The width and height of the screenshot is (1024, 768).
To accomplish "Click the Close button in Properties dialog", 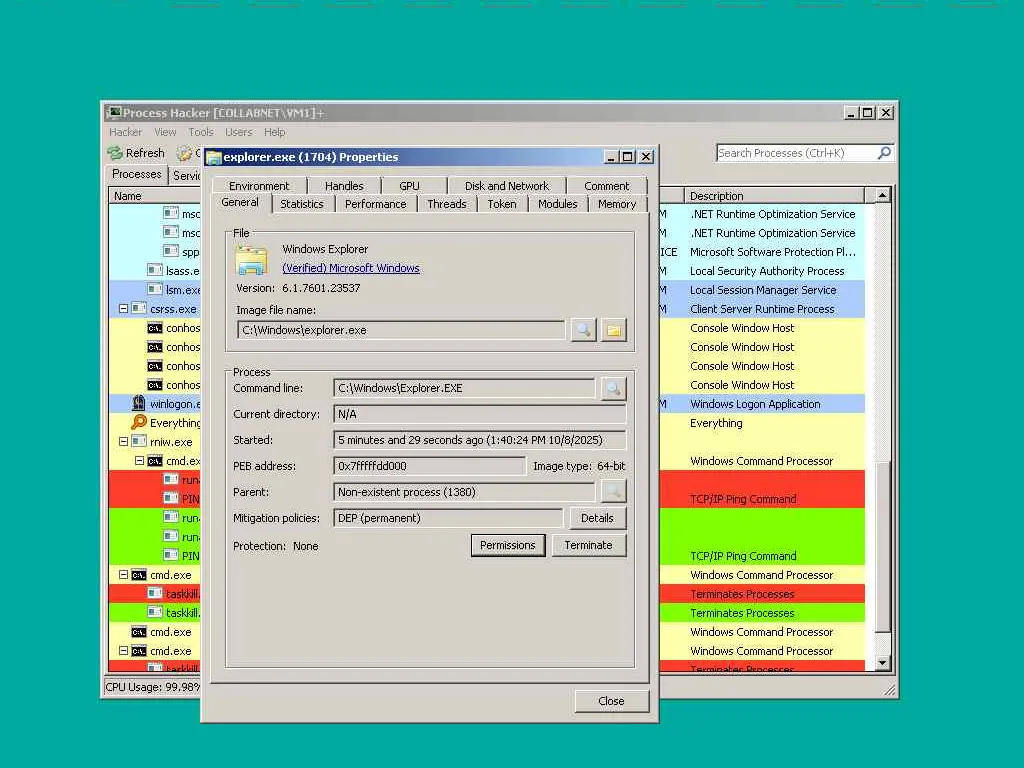I will [611, 701].
